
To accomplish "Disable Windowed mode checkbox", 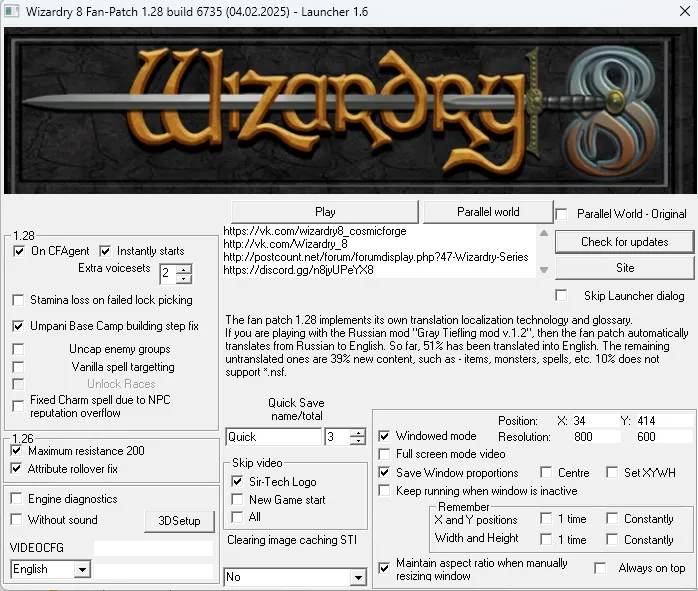I will [384, 436].
